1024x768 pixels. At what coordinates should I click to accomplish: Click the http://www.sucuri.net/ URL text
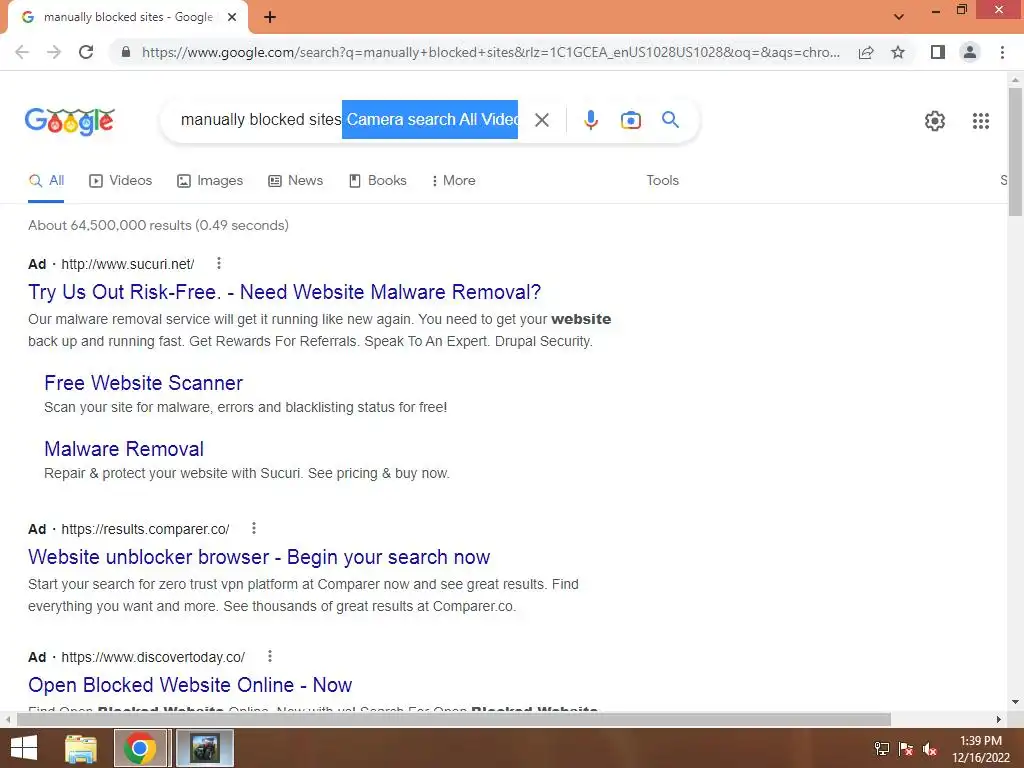click(x=128, y=264)
